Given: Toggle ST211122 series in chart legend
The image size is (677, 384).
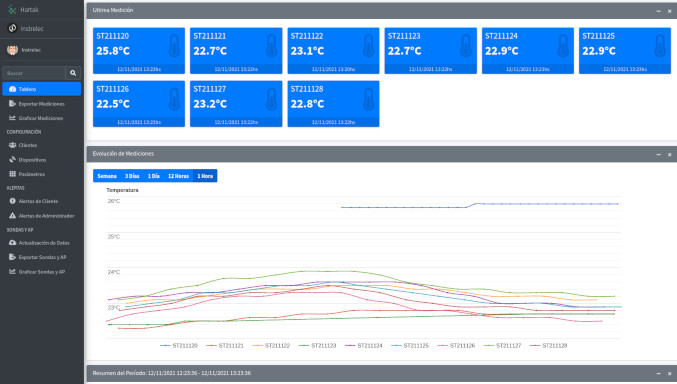Looking at the screenshot, I should [271, 346].
